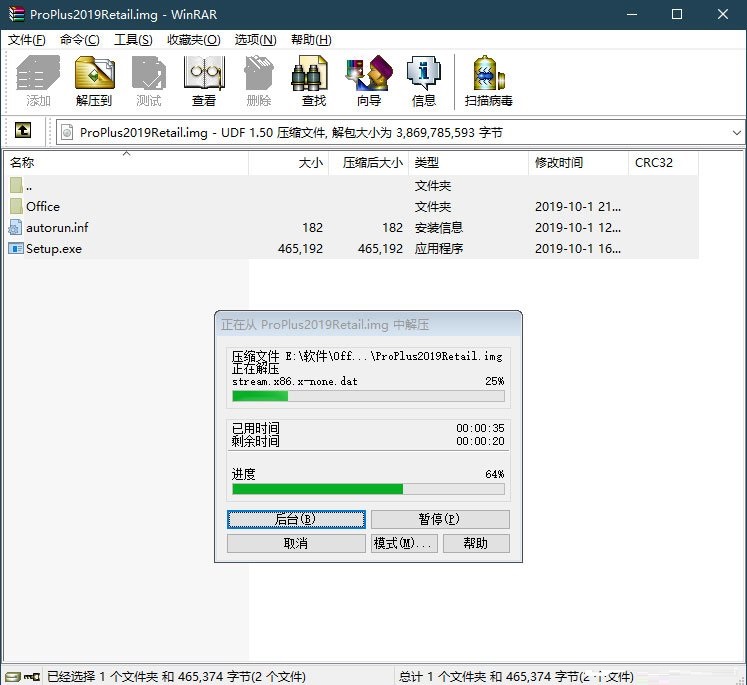Viewport: 747px width, 685px height.
Task: Maximize the WinRAR window
Action: (677, 14)
